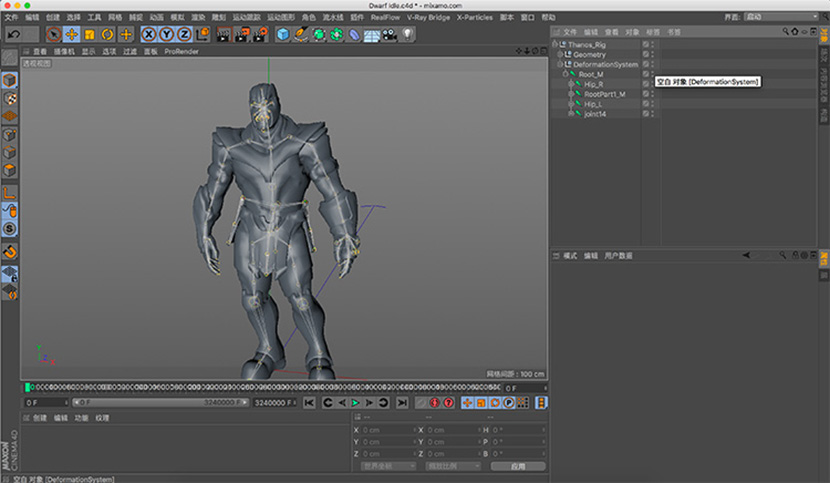Open the Edit Render Settings icon
The image size is (830, 483).
point(260,35)
